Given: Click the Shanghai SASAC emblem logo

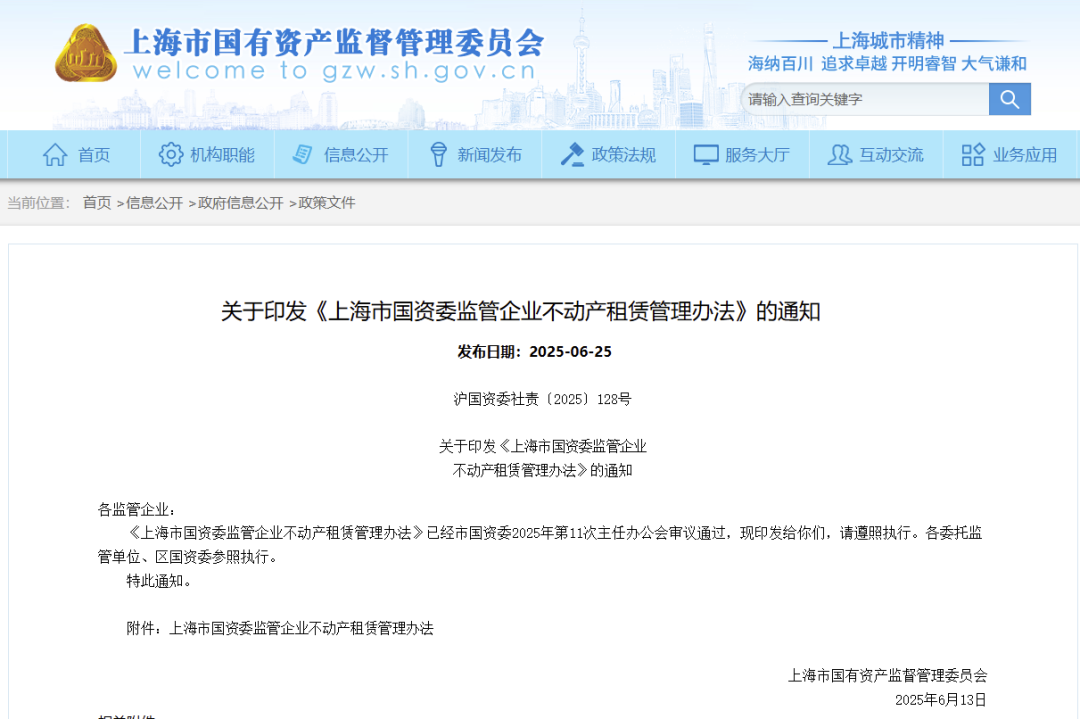Looking at the screenshot, I should (x=85, y=54).
